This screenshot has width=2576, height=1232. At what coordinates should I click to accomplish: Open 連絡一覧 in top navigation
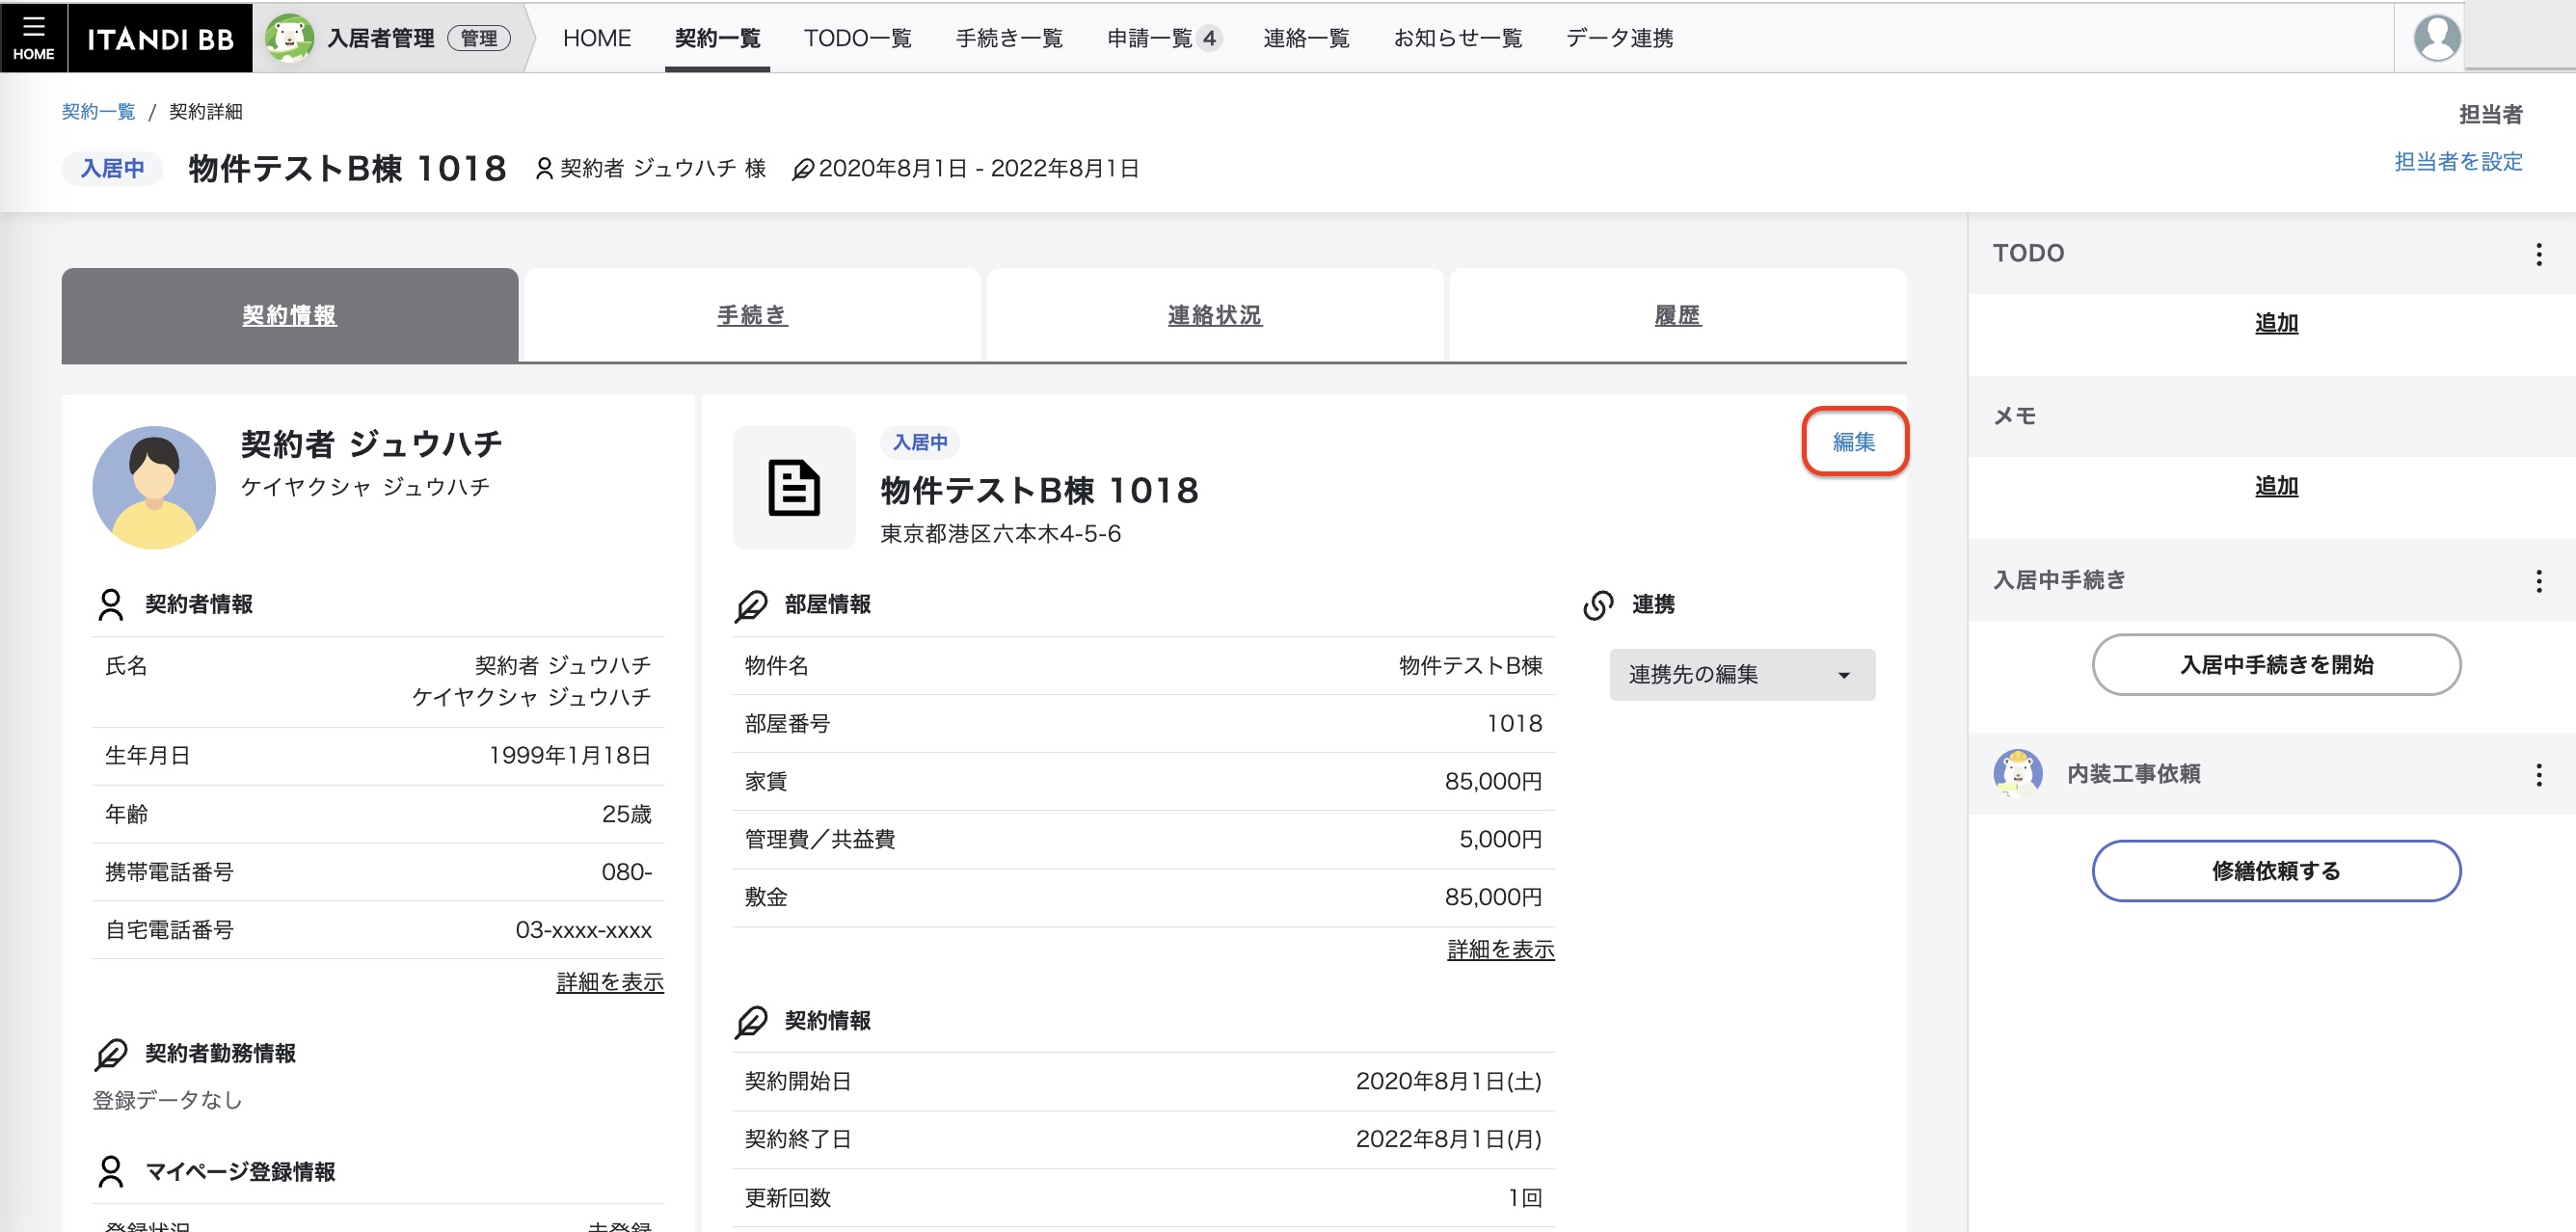pos(1306,38)
